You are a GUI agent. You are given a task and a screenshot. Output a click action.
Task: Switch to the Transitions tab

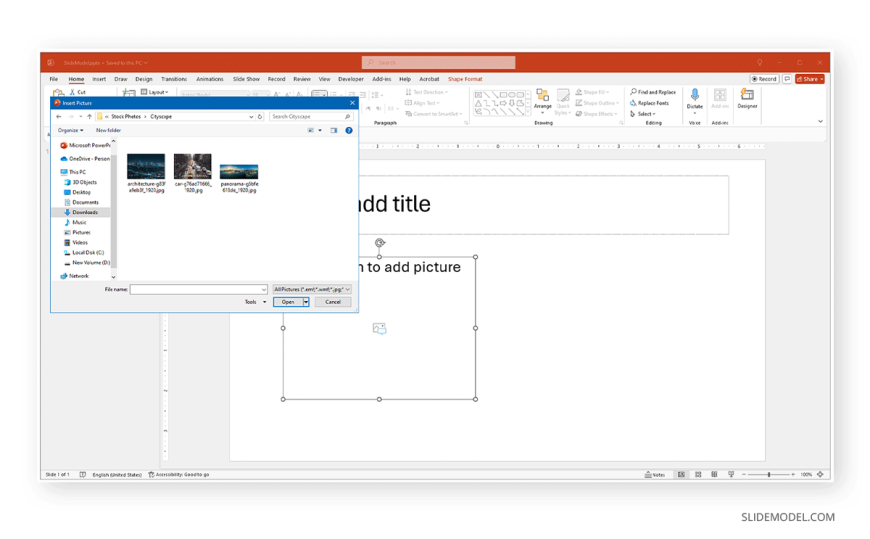[x=174, y=79]
